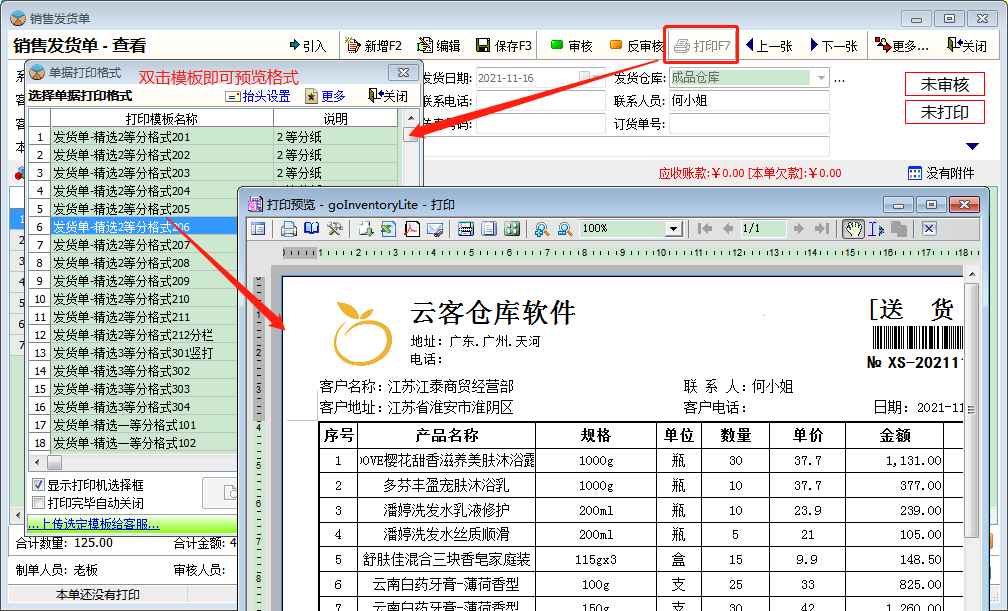Go to 下一张 next document
Screen dimensions: 1008x611
click(x=834, y=46)
